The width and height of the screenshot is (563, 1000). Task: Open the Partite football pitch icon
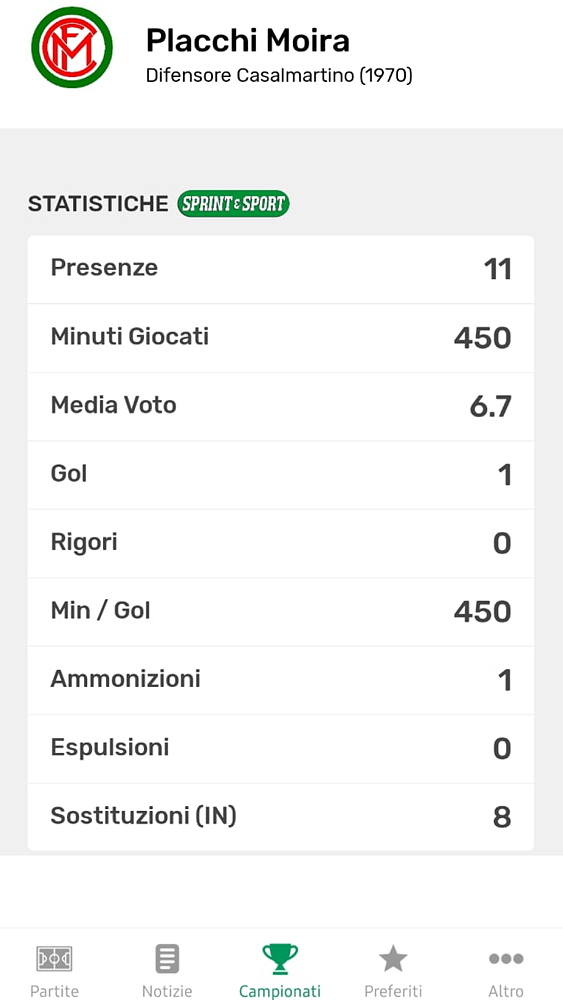[x=54, y=958]
